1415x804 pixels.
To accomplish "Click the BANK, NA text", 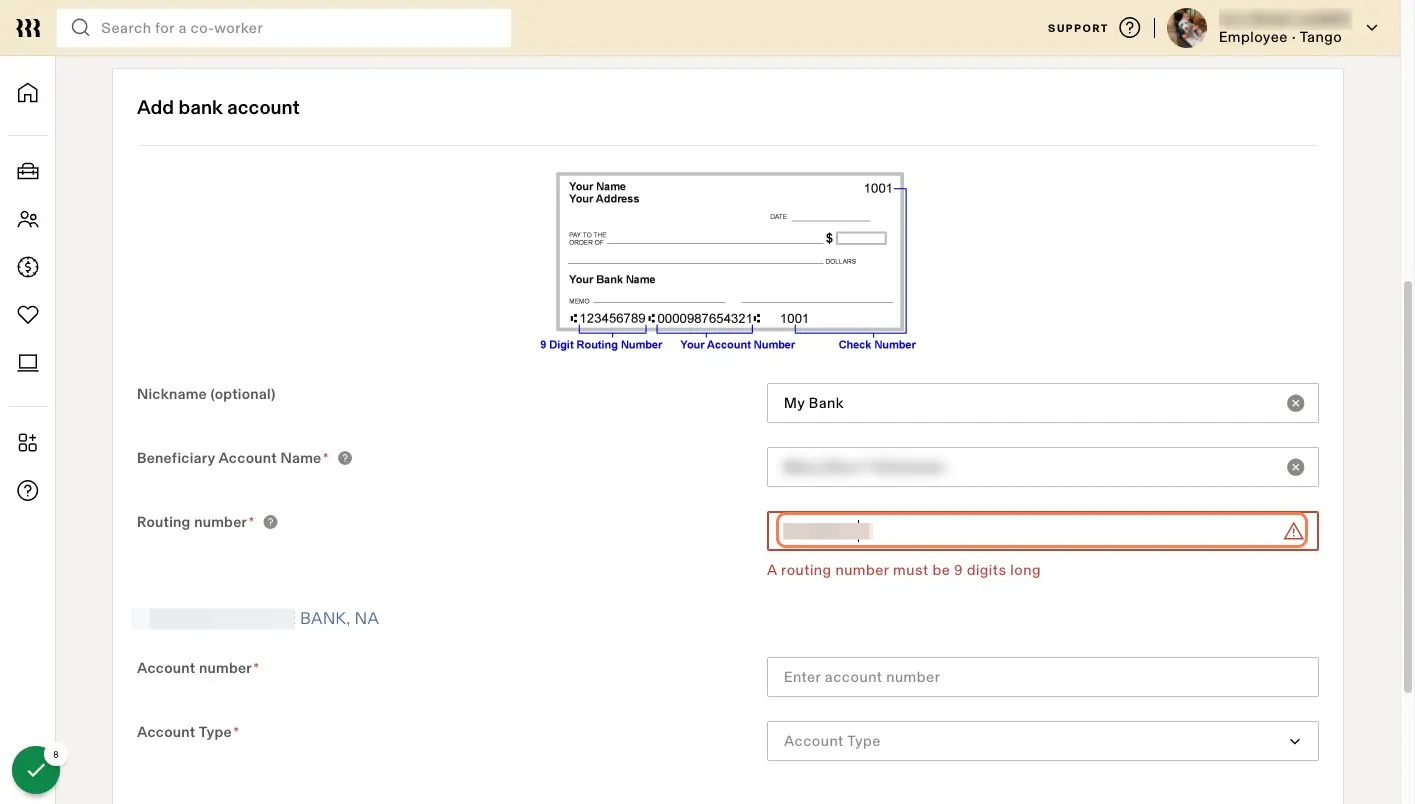I will pos(339,619).
